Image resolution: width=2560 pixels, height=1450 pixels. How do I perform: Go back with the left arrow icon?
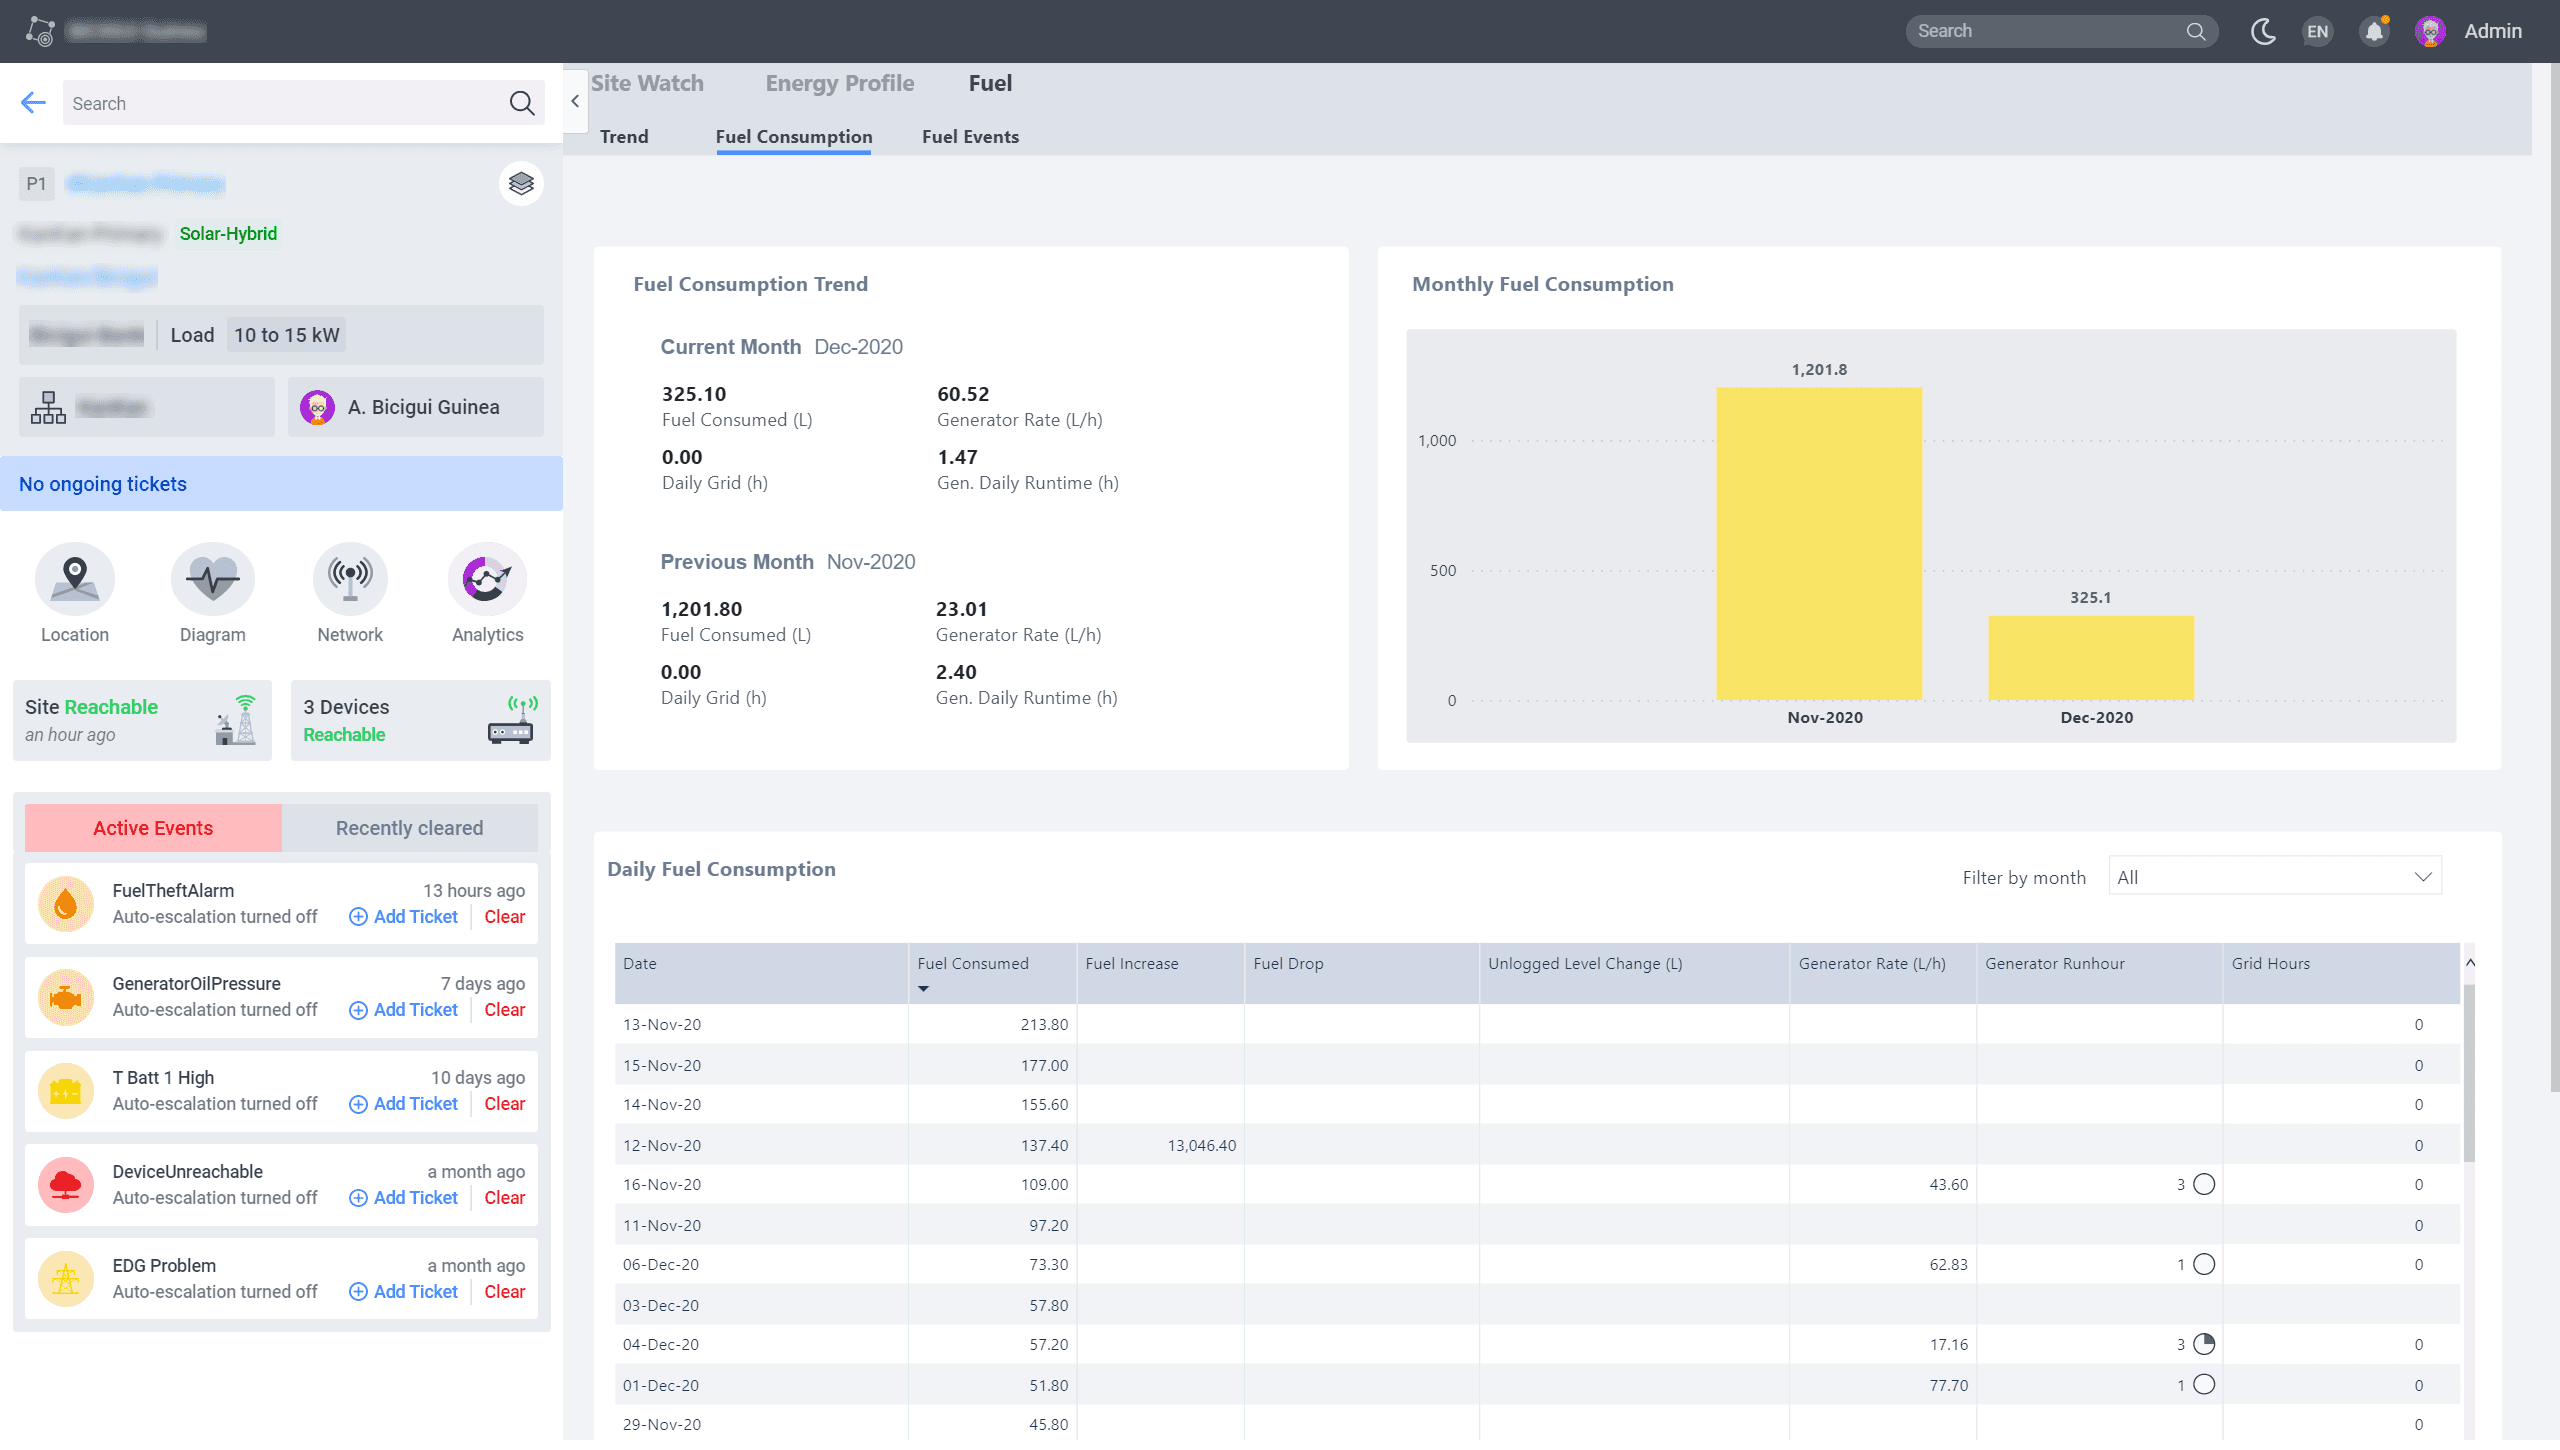coord(33,102)
